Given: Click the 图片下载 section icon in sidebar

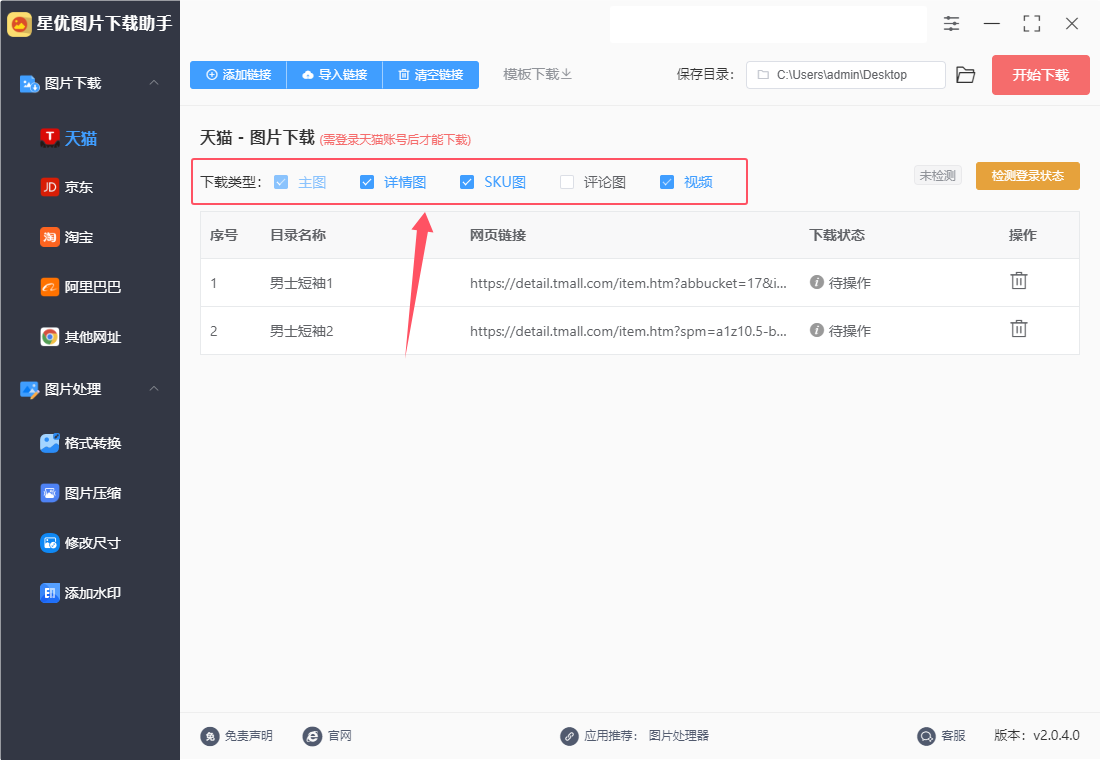Looking at the screenshot, I should point(29,84).
